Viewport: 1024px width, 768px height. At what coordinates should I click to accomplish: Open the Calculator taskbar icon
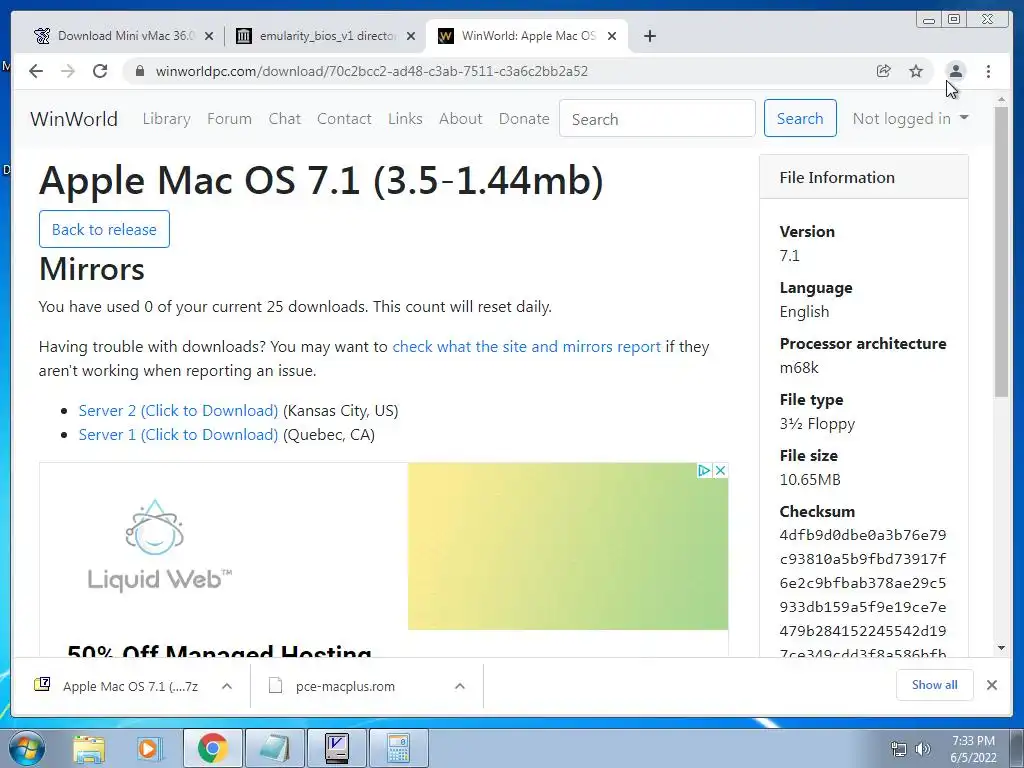coord(398,748)
